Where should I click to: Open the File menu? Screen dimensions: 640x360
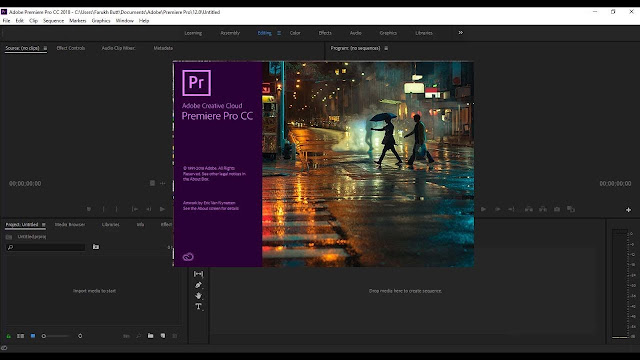(6, 20)
